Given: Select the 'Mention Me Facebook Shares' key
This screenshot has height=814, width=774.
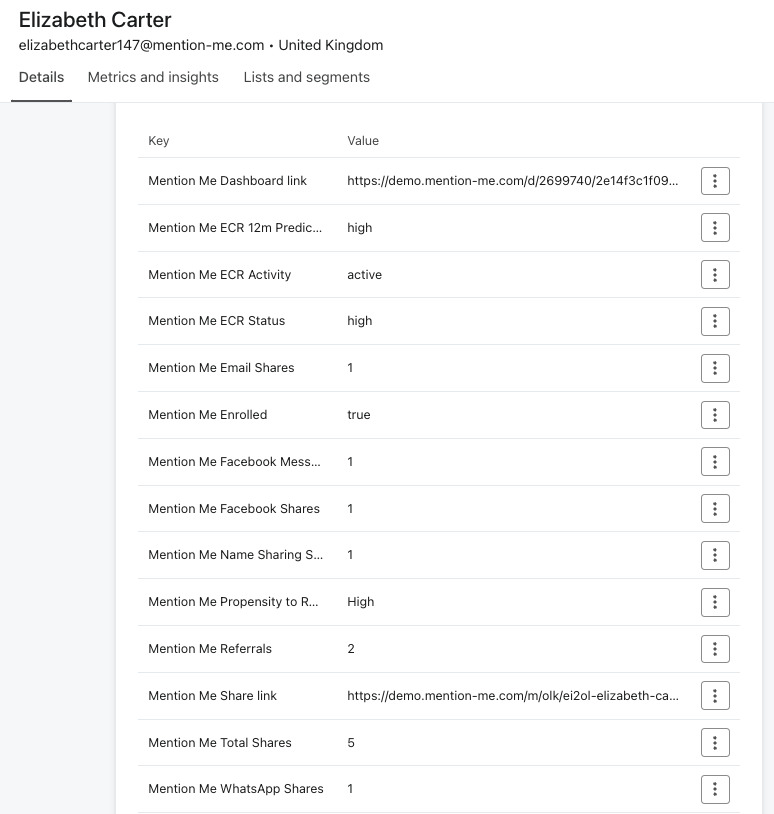Looking at the screenshot, I should tap(234, 509).
